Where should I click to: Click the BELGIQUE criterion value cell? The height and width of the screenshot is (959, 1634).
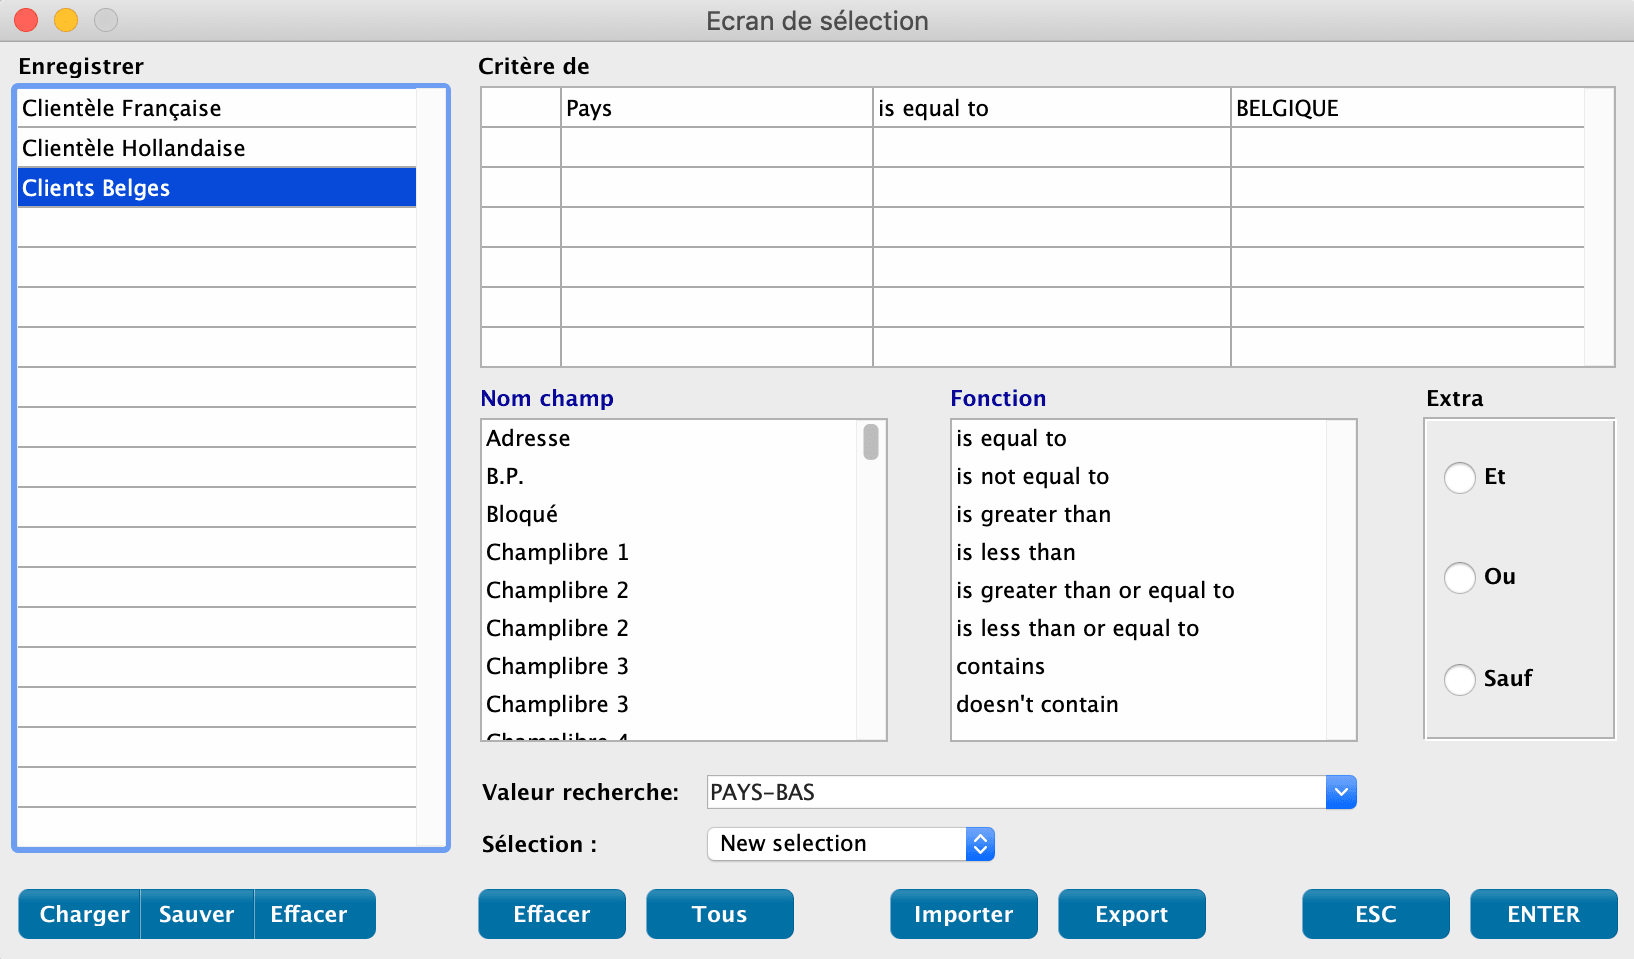pyautogui.click(x=1408, y=108)
